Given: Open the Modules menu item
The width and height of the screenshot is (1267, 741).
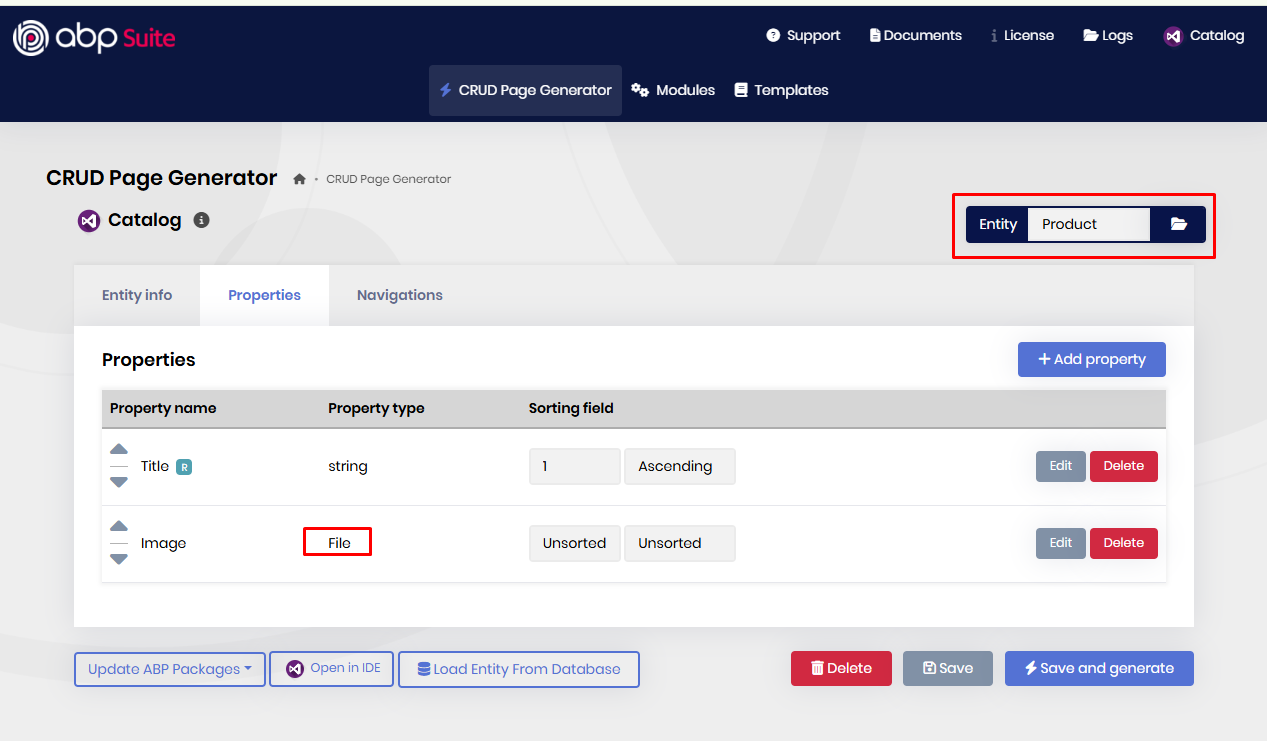Looking at the screenshot, I should click(x=673, y=90).
